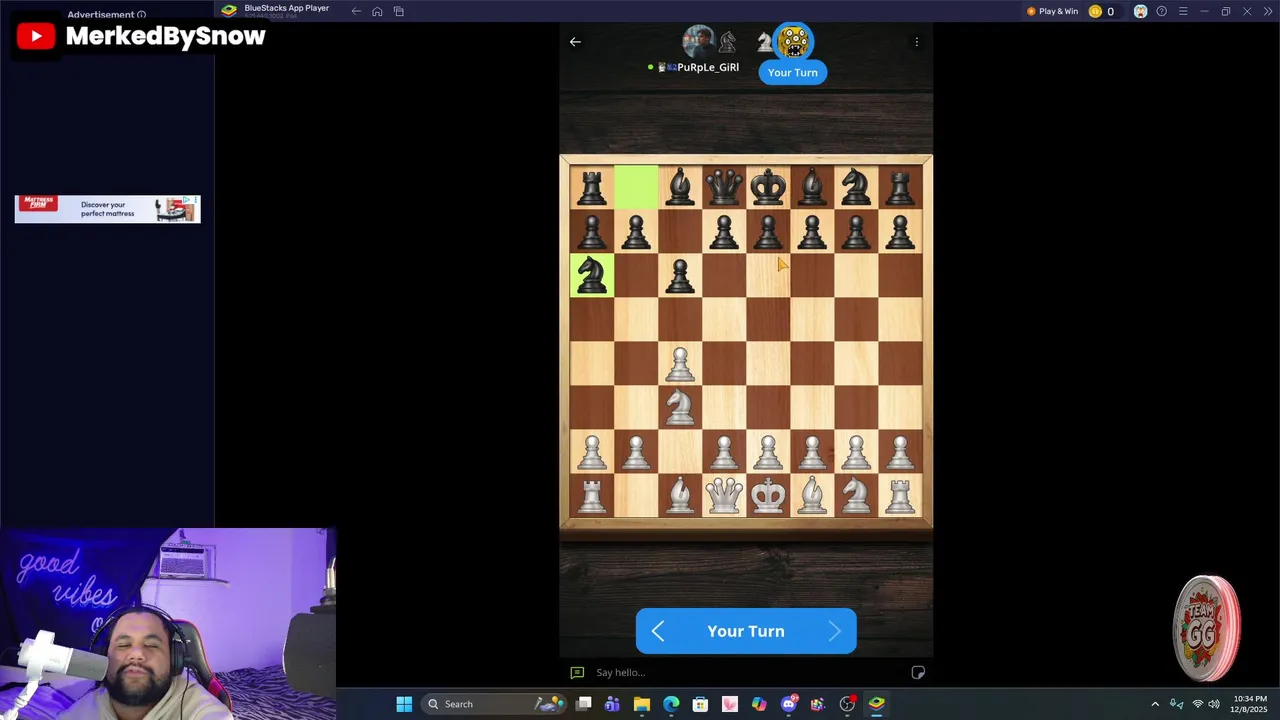This screenshot has height=720, width=1280.
Task: Click the taskbar Search box
Action: [x=496, y=704]
